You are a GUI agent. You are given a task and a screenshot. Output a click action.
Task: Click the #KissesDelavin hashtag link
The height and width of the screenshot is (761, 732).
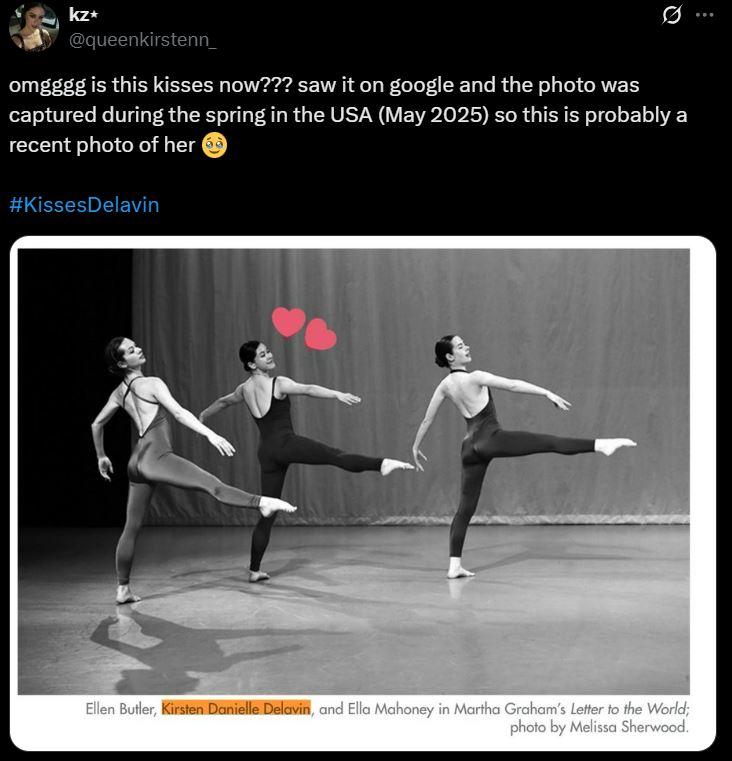pos(84,205)
